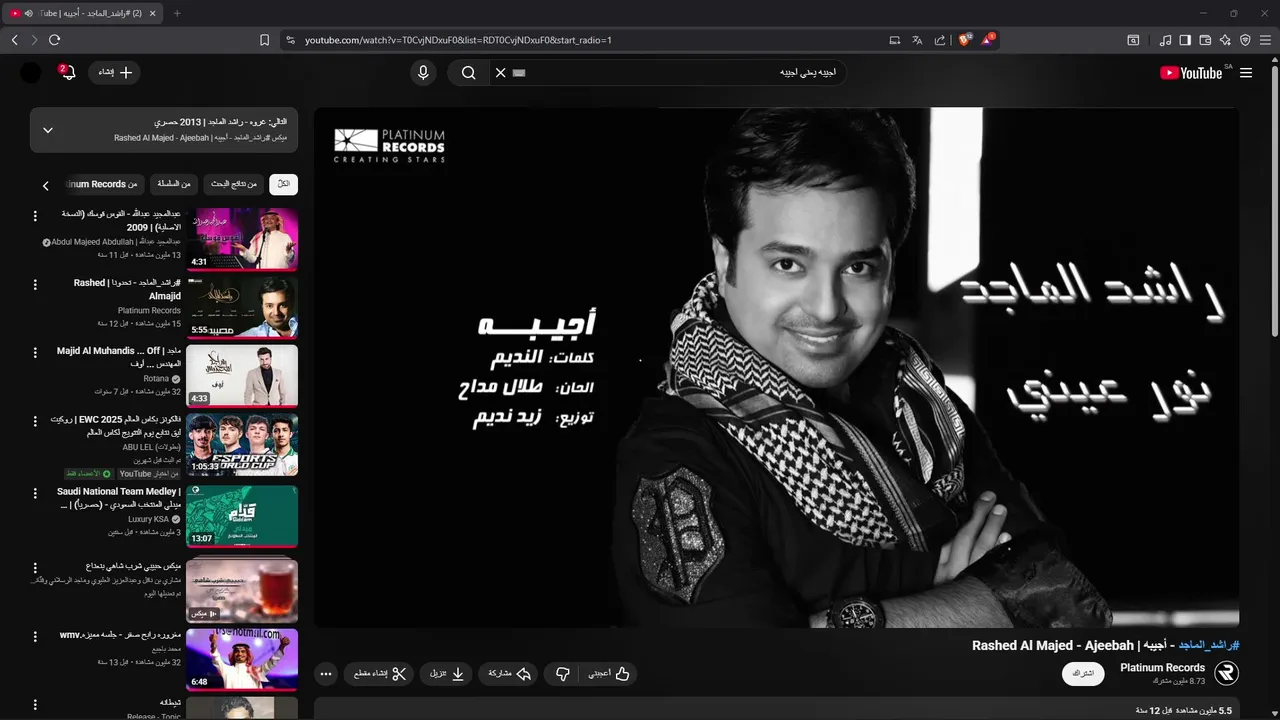Open Brave Wallet icon
This screenshot has height=720, width=1280.
click(1205, 40)
